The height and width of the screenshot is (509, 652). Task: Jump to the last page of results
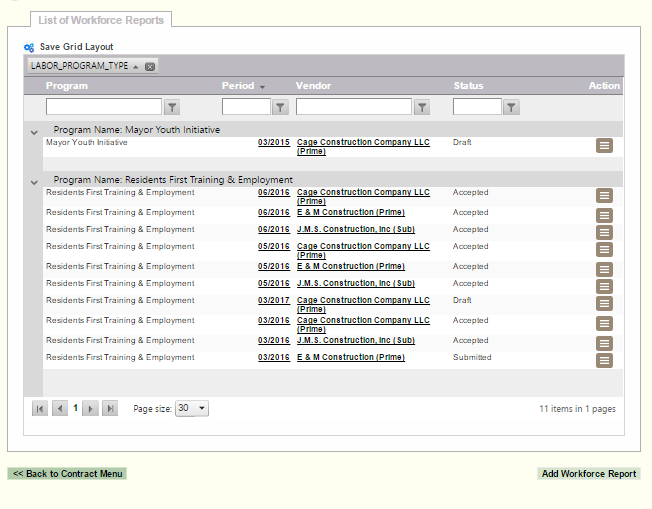110,408
